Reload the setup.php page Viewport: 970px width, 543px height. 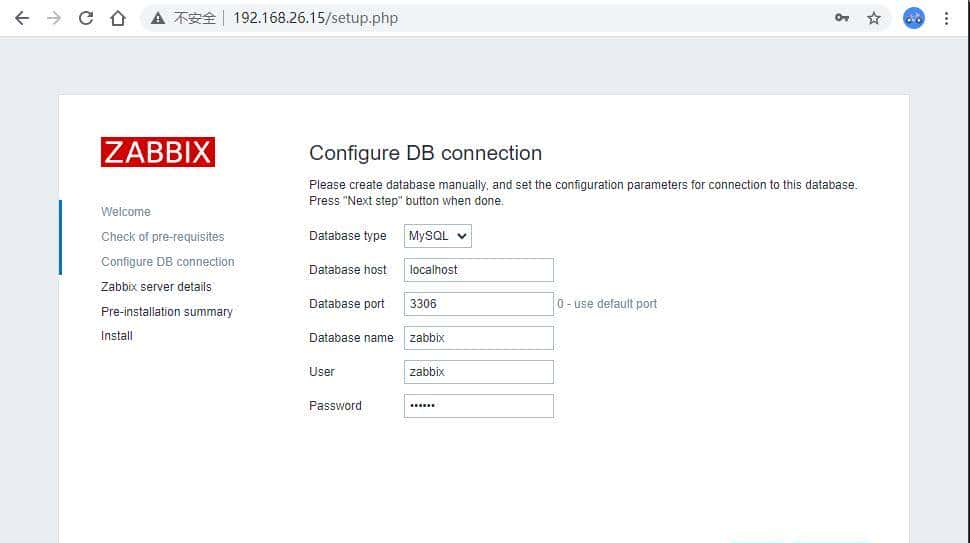pyautogui.click(x=86, y=18)
